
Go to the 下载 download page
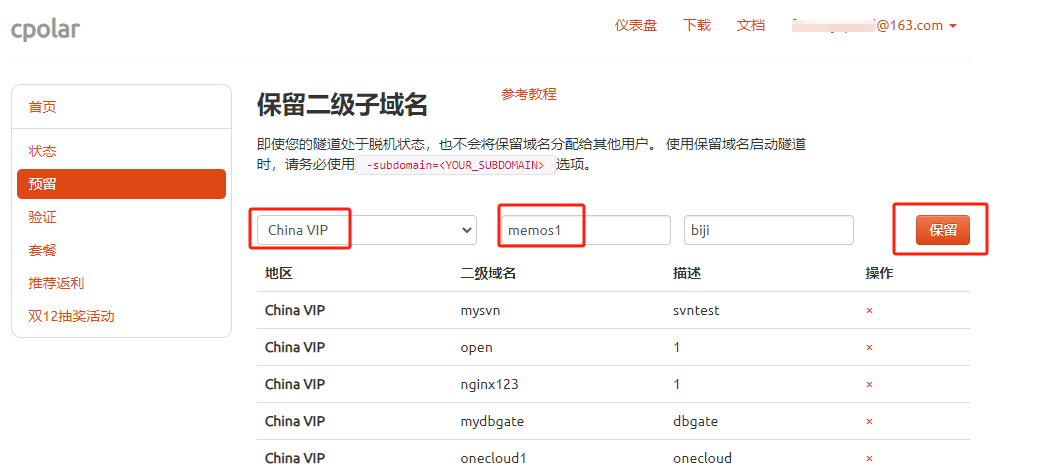click(x=696, y=25)
